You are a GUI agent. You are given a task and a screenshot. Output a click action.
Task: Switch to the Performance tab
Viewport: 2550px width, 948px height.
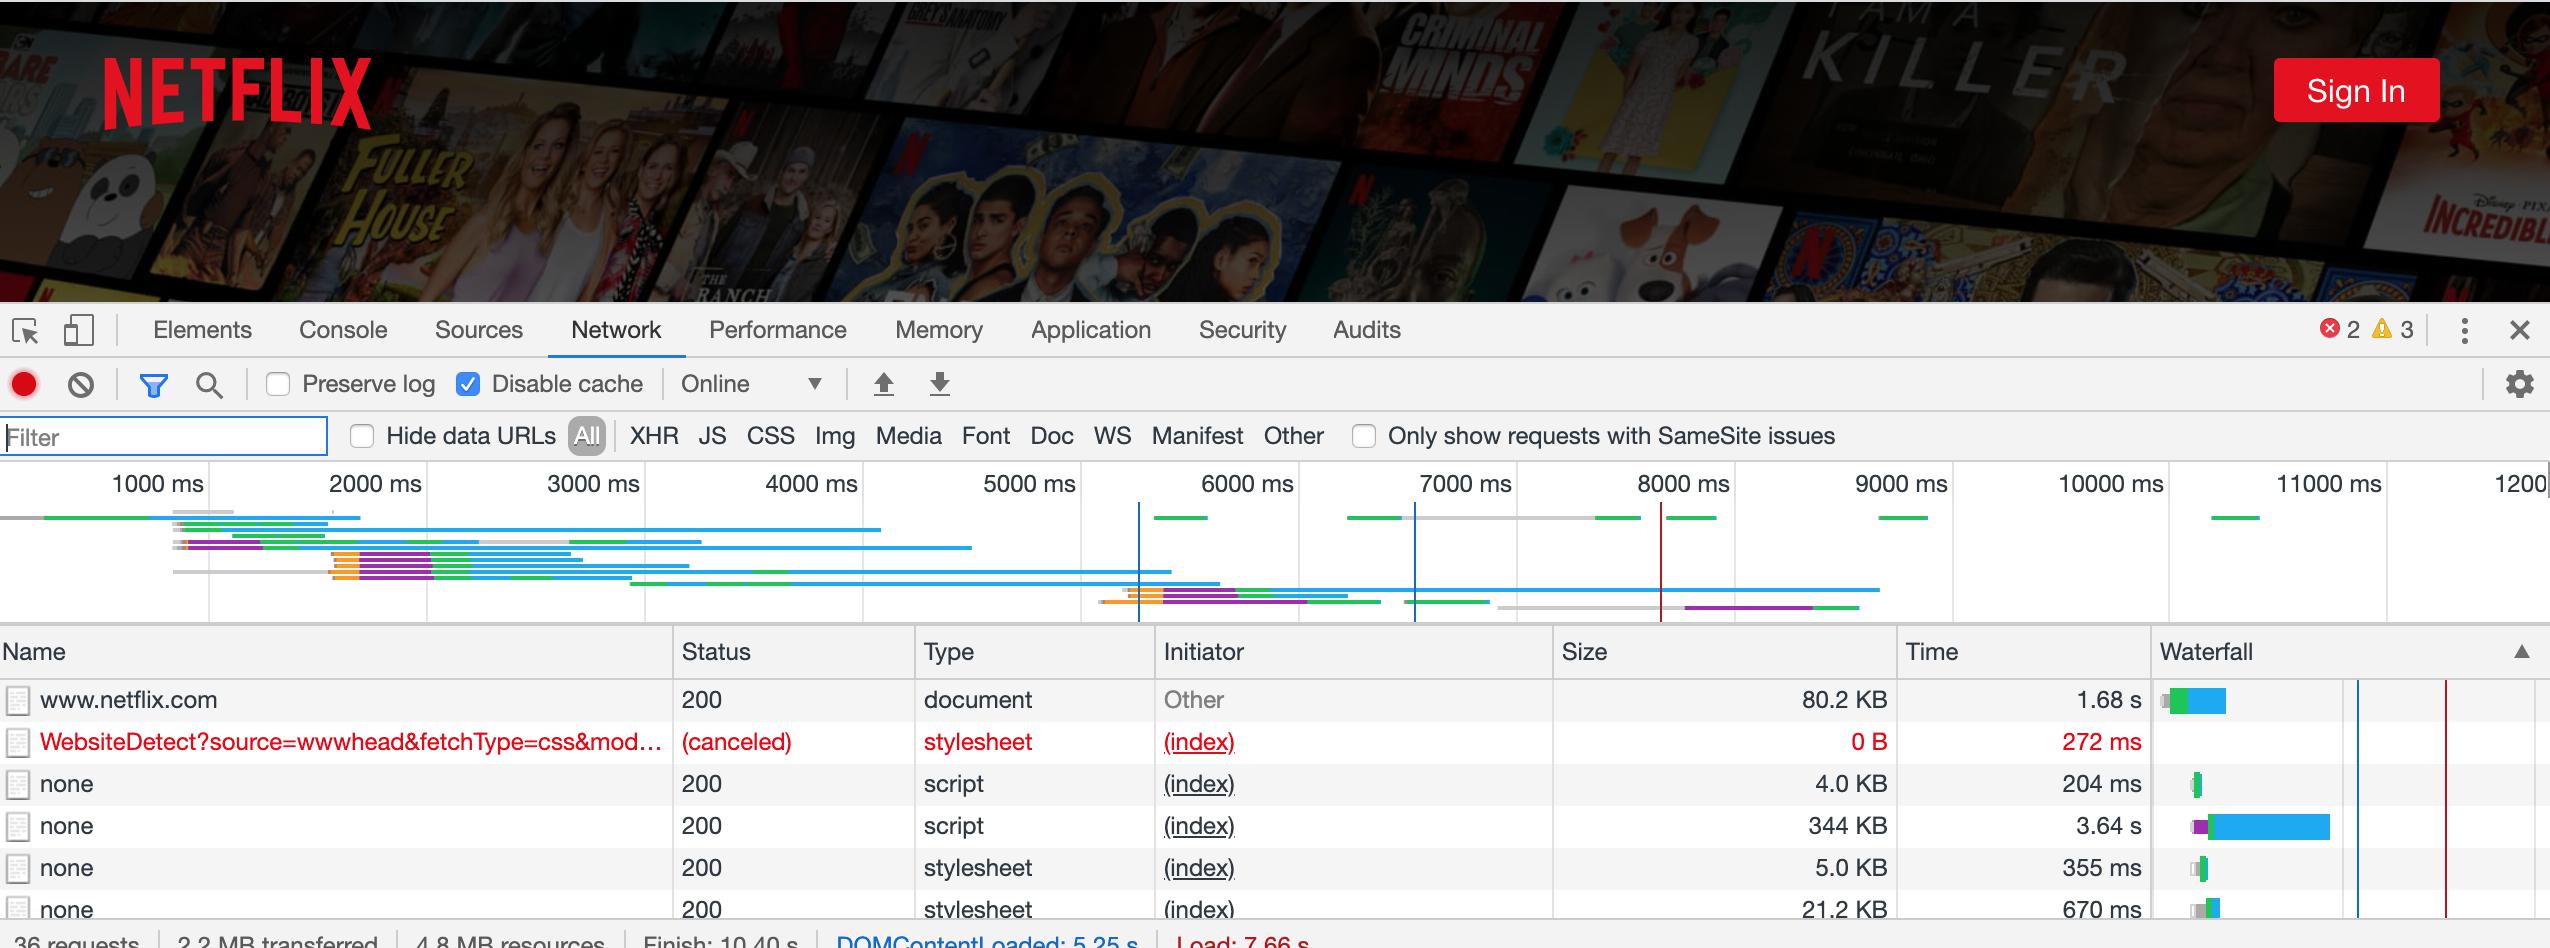777,330
